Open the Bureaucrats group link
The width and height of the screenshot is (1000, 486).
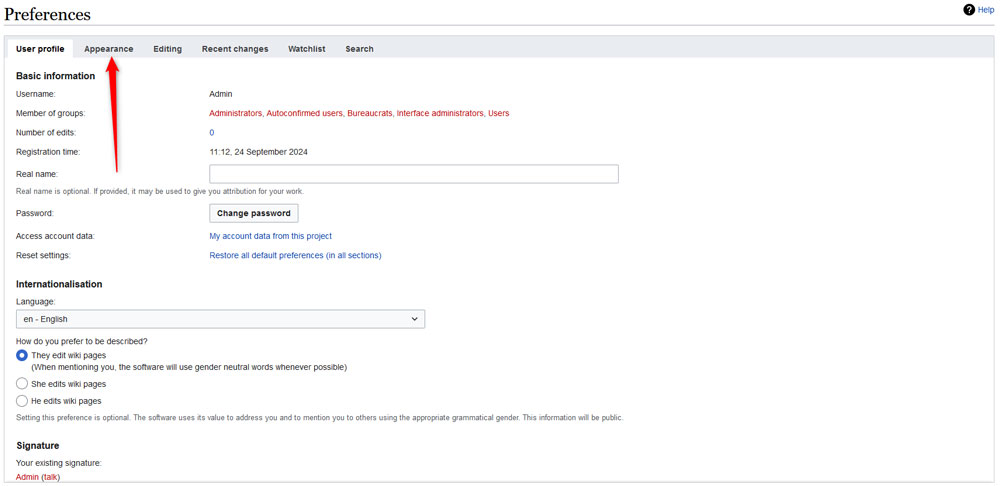click(x=369, y=114)
